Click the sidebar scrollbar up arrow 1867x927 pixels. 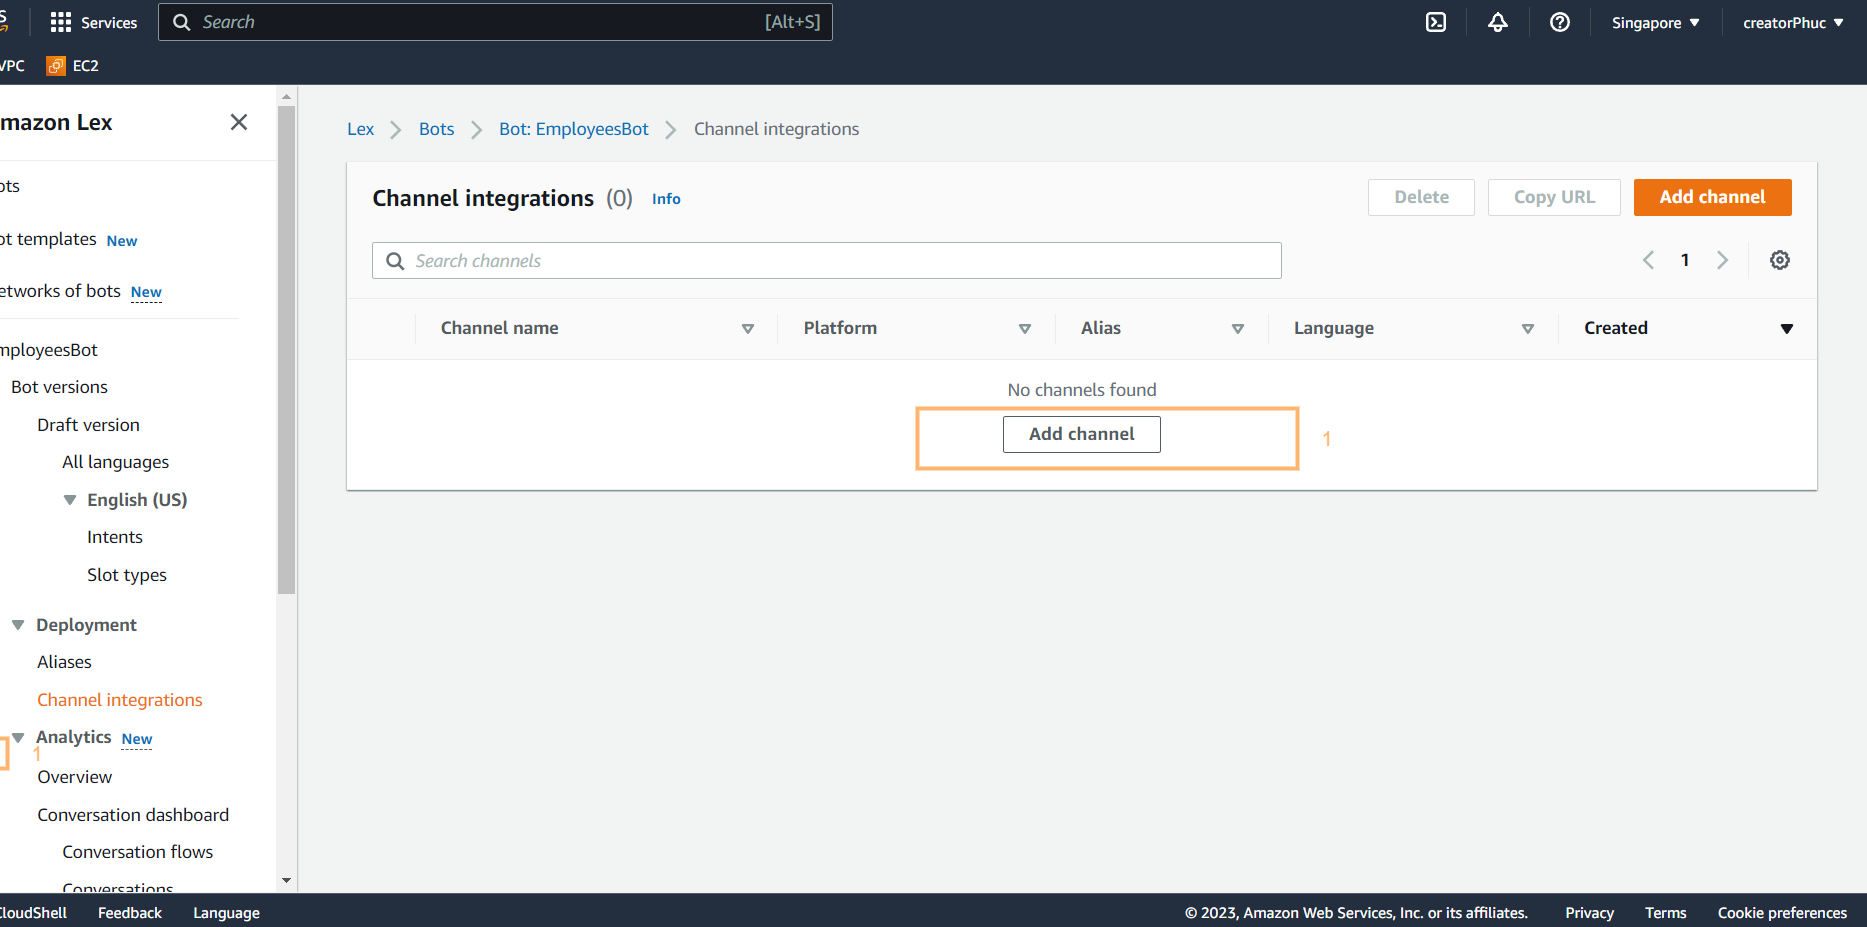click(x=287, y=97)
